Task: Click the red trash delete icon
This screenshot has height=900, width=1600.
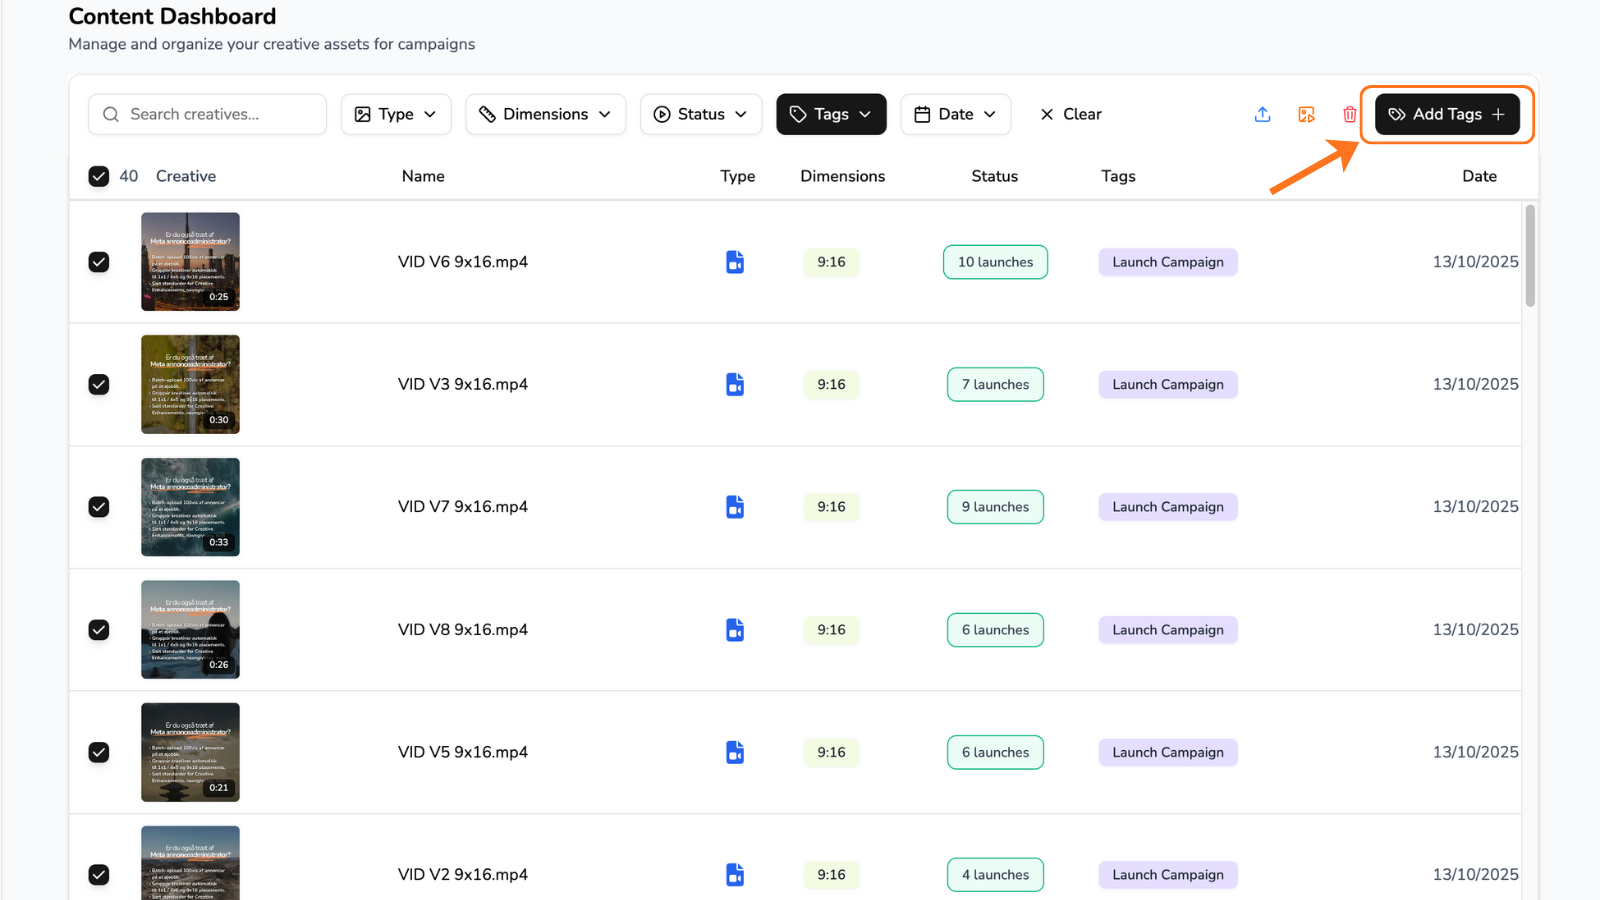Action: tap(1349, 114)
